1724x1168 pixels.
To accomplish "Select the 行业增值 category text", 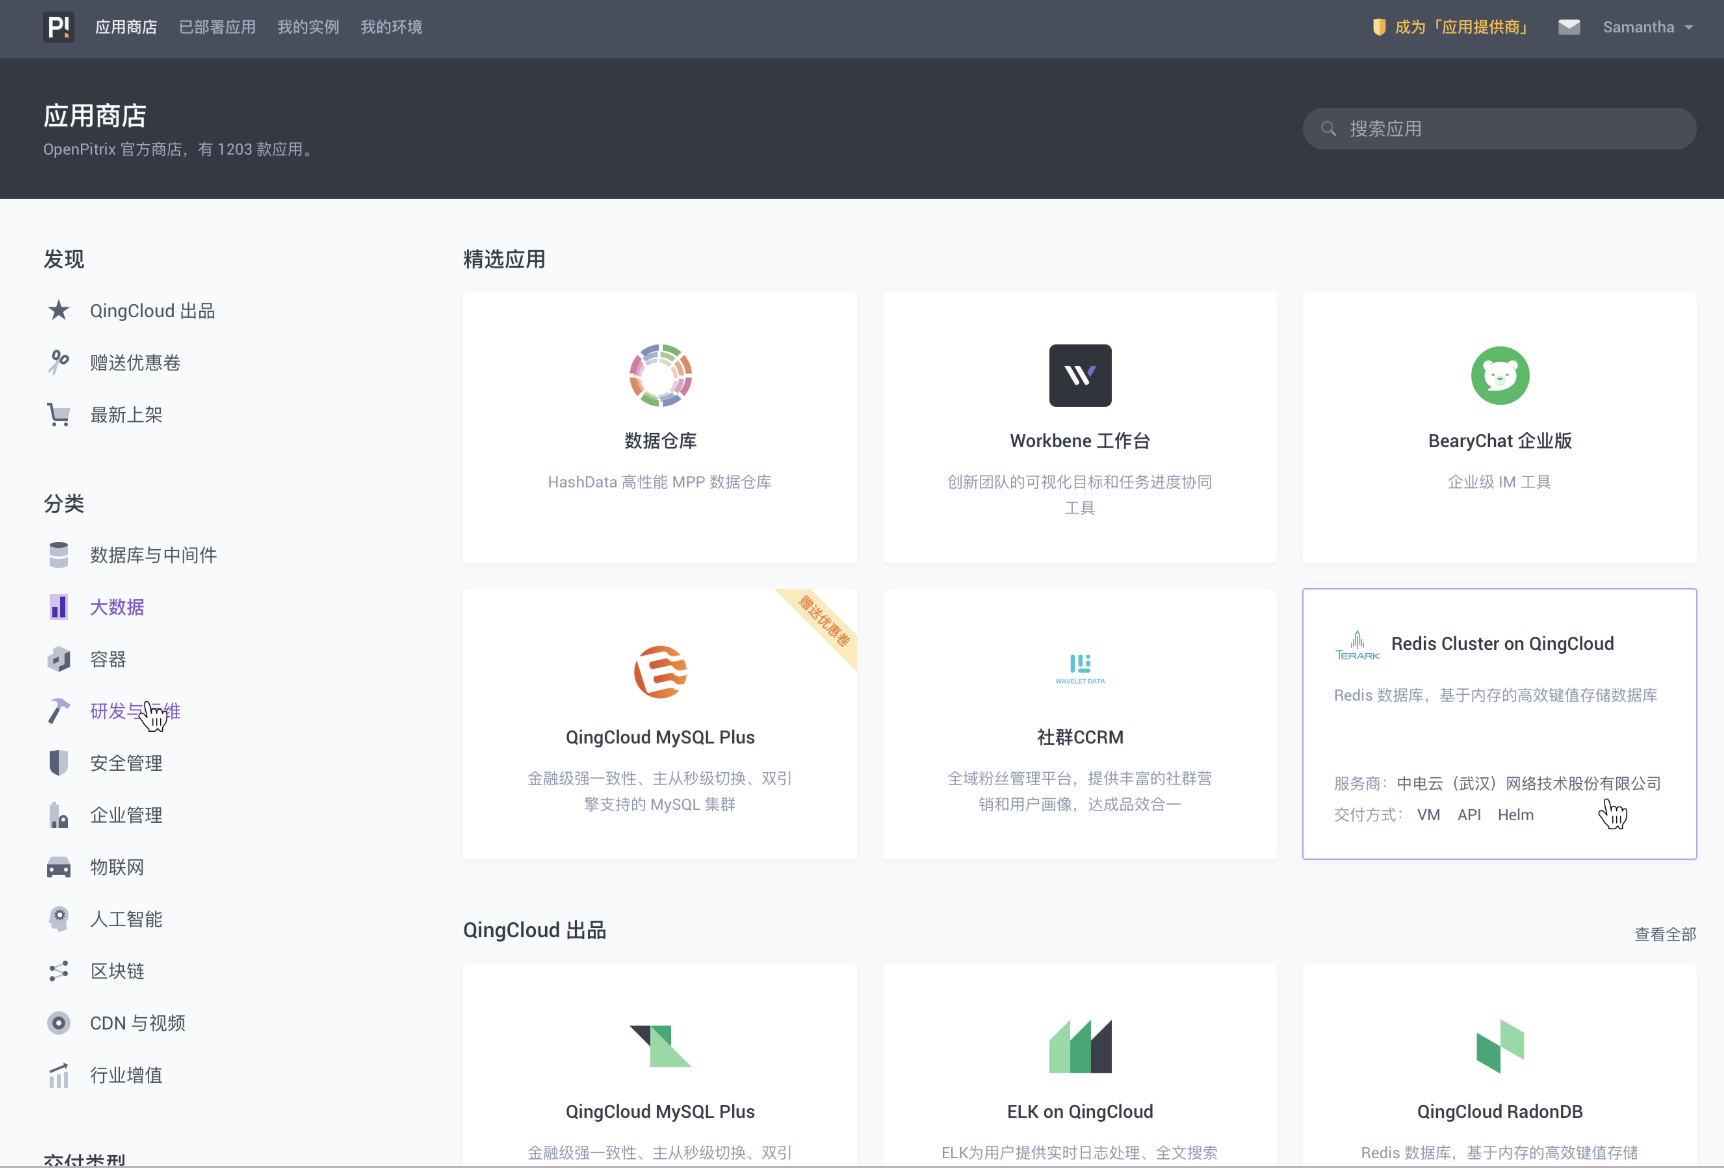I will 126,1075.
